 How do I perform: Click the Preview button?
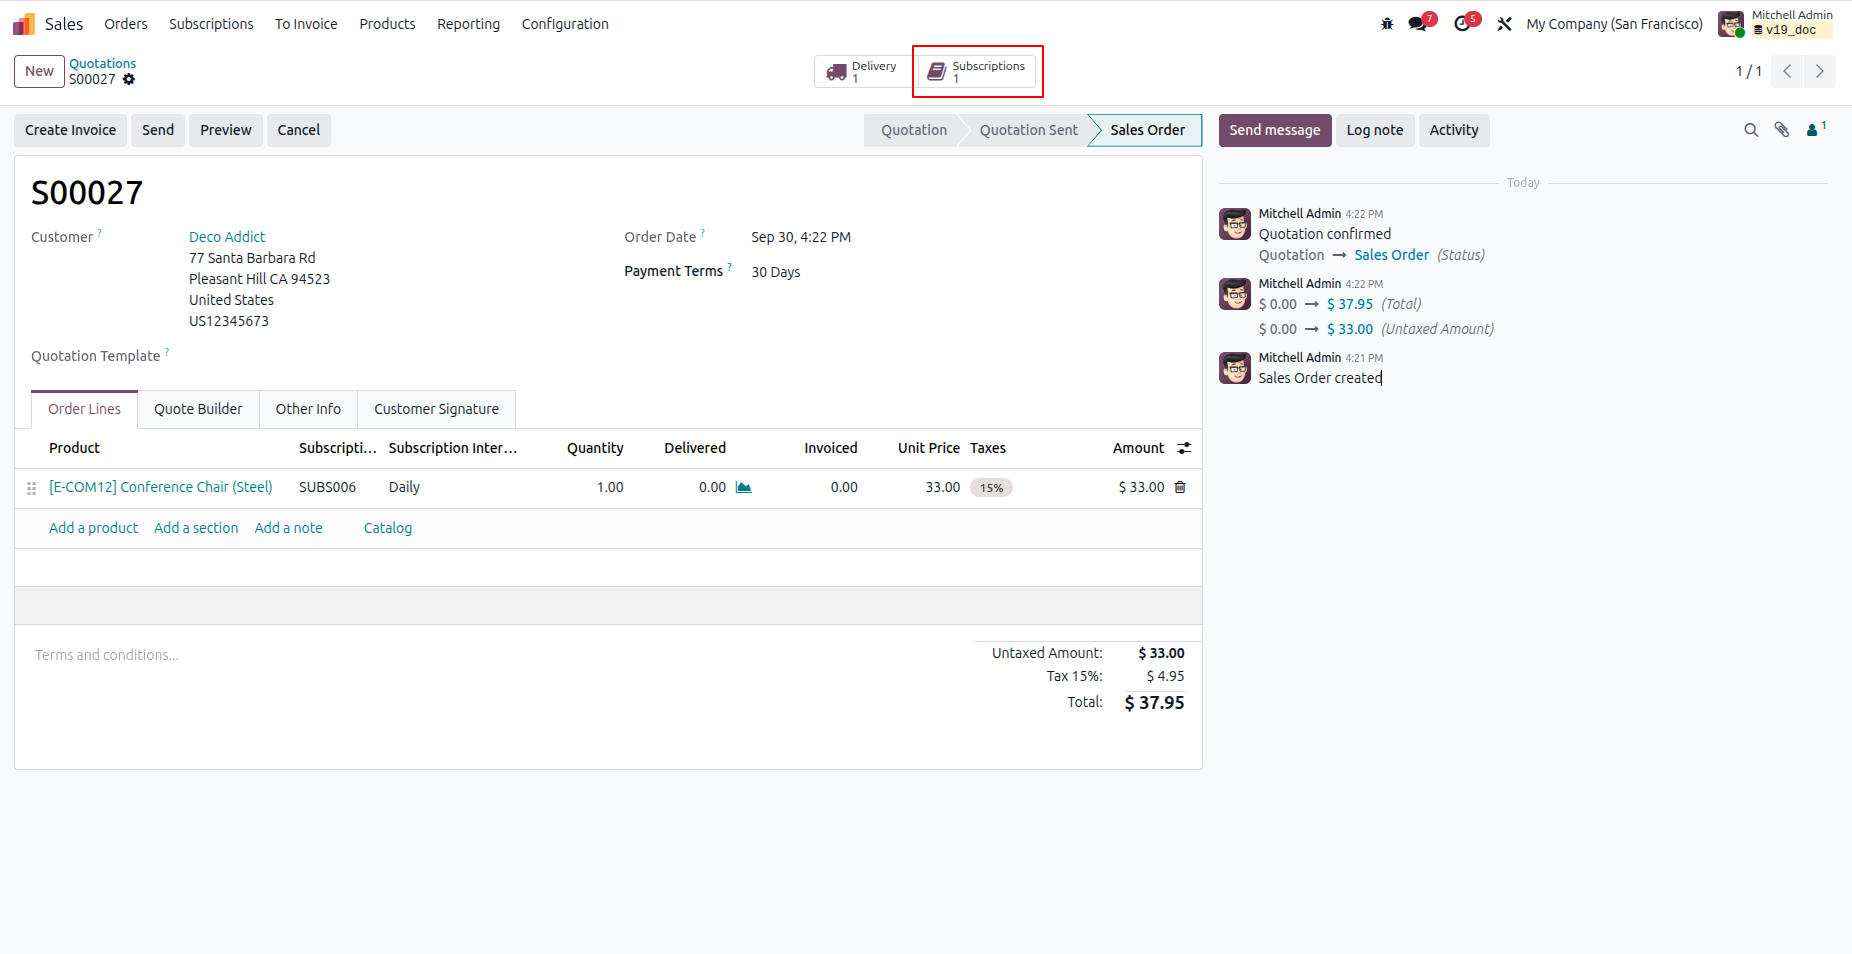226,130
